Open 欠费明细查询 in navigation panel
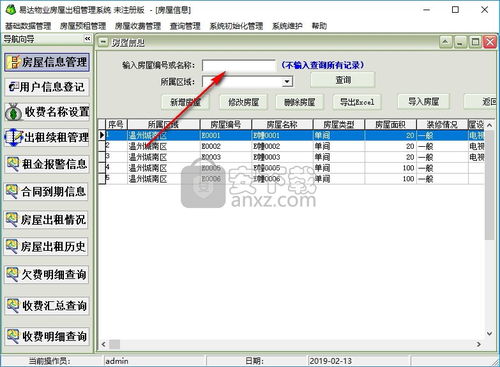 point(47,275)
